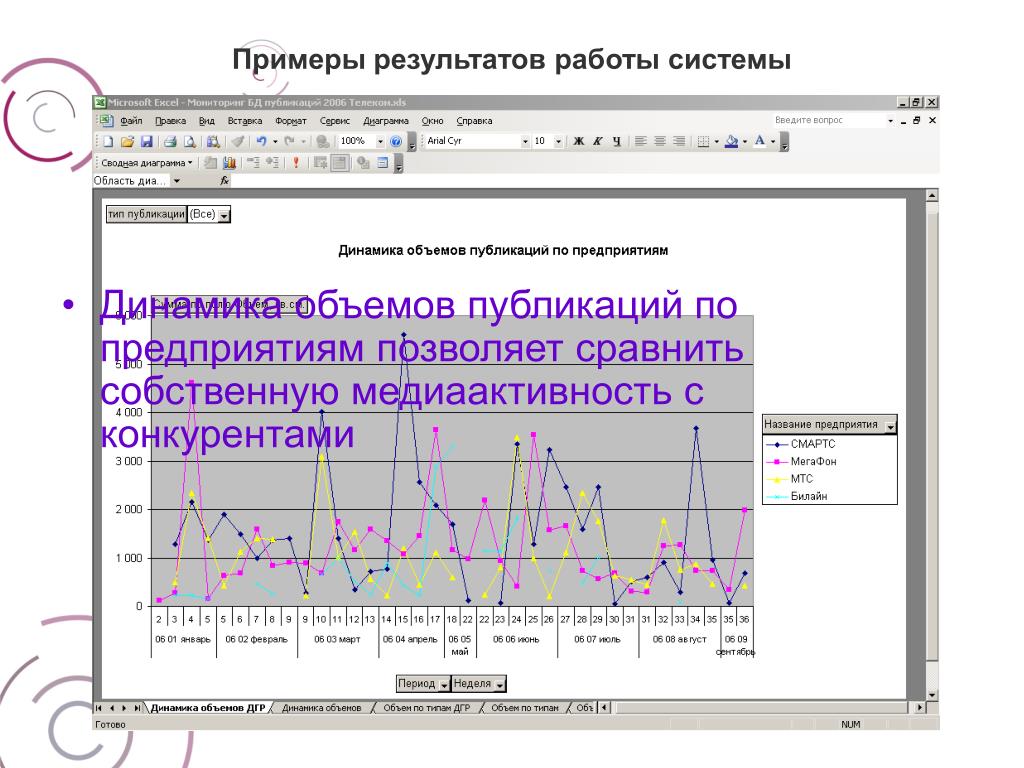
Task: Select the МегаФон legend entry
Action: coord(802,462)
